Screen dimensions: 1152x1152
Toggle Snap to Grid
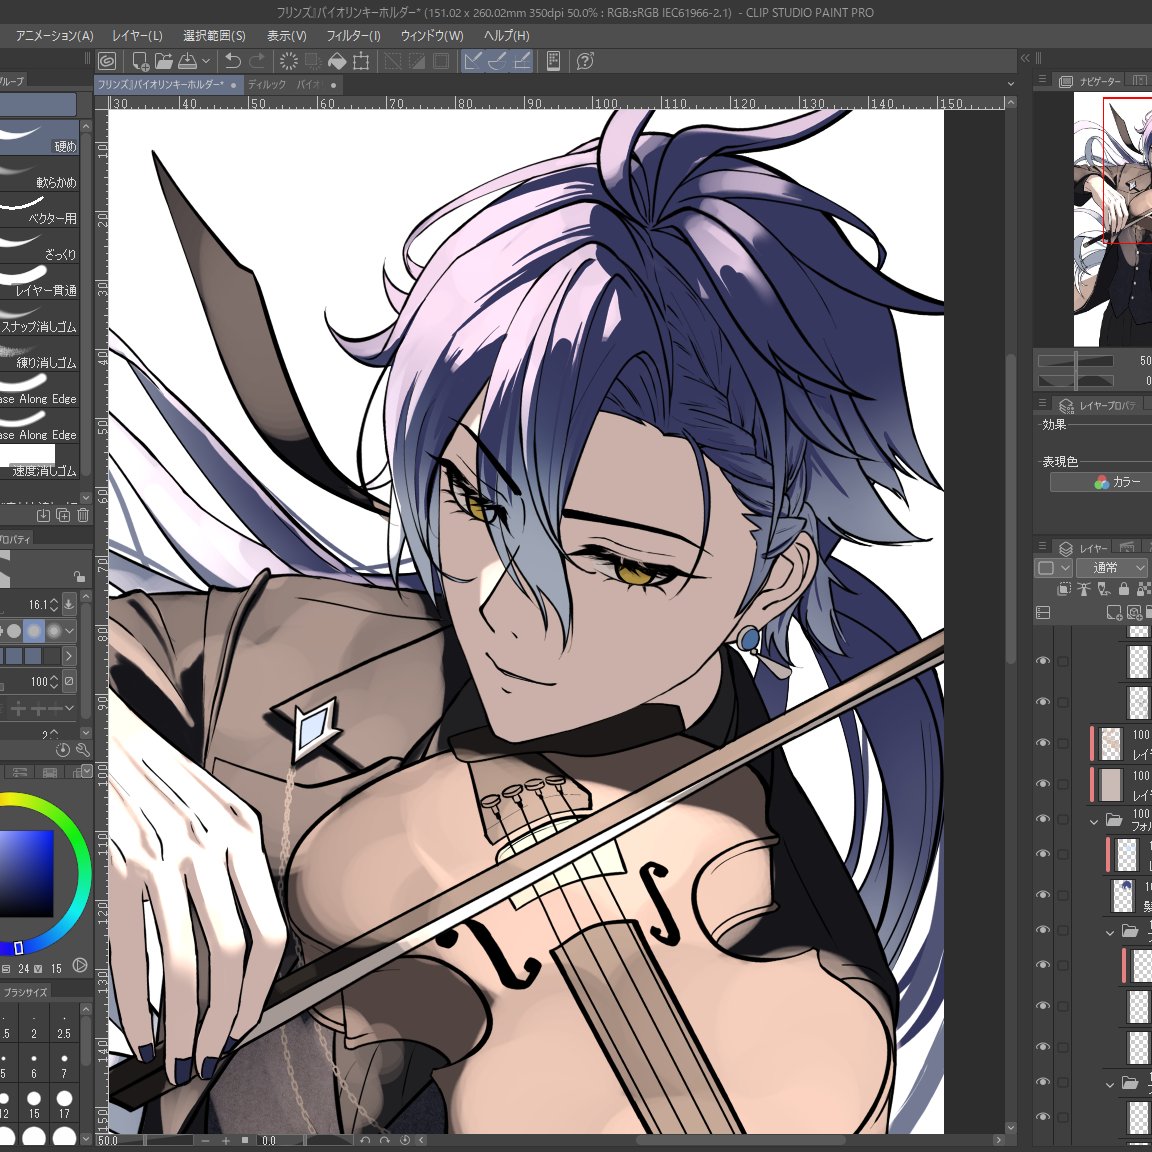[x=522, y=61]
